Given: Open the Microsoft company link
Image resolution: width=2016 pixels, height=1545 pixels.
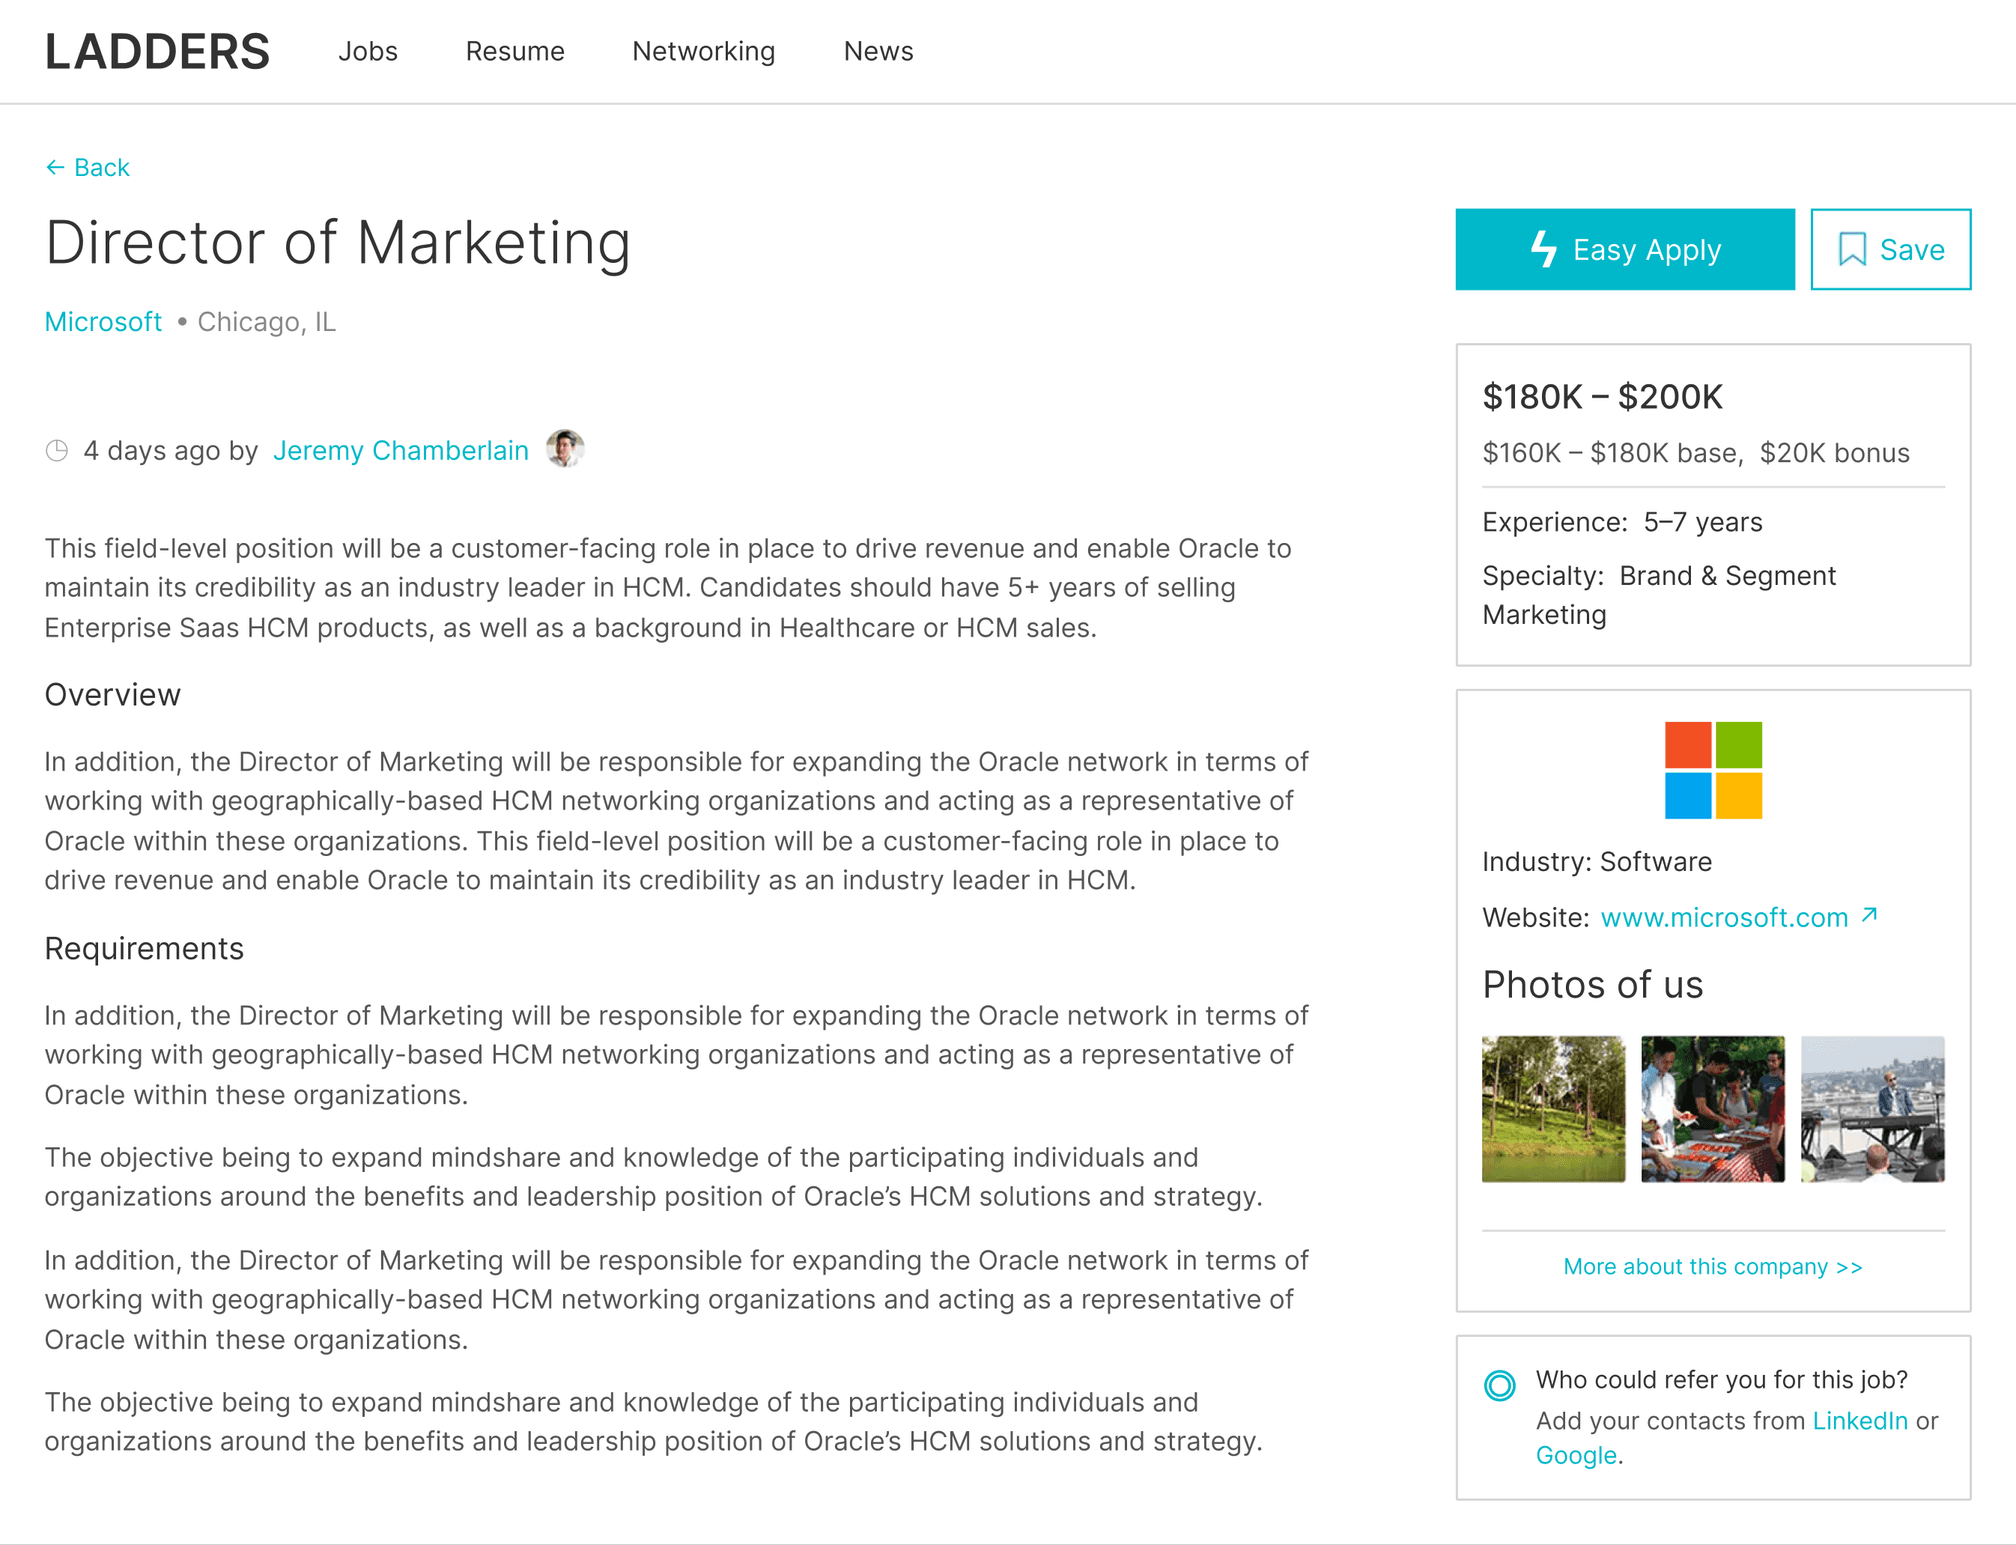Looking at the screenshot, I should [x=103, y=322].
